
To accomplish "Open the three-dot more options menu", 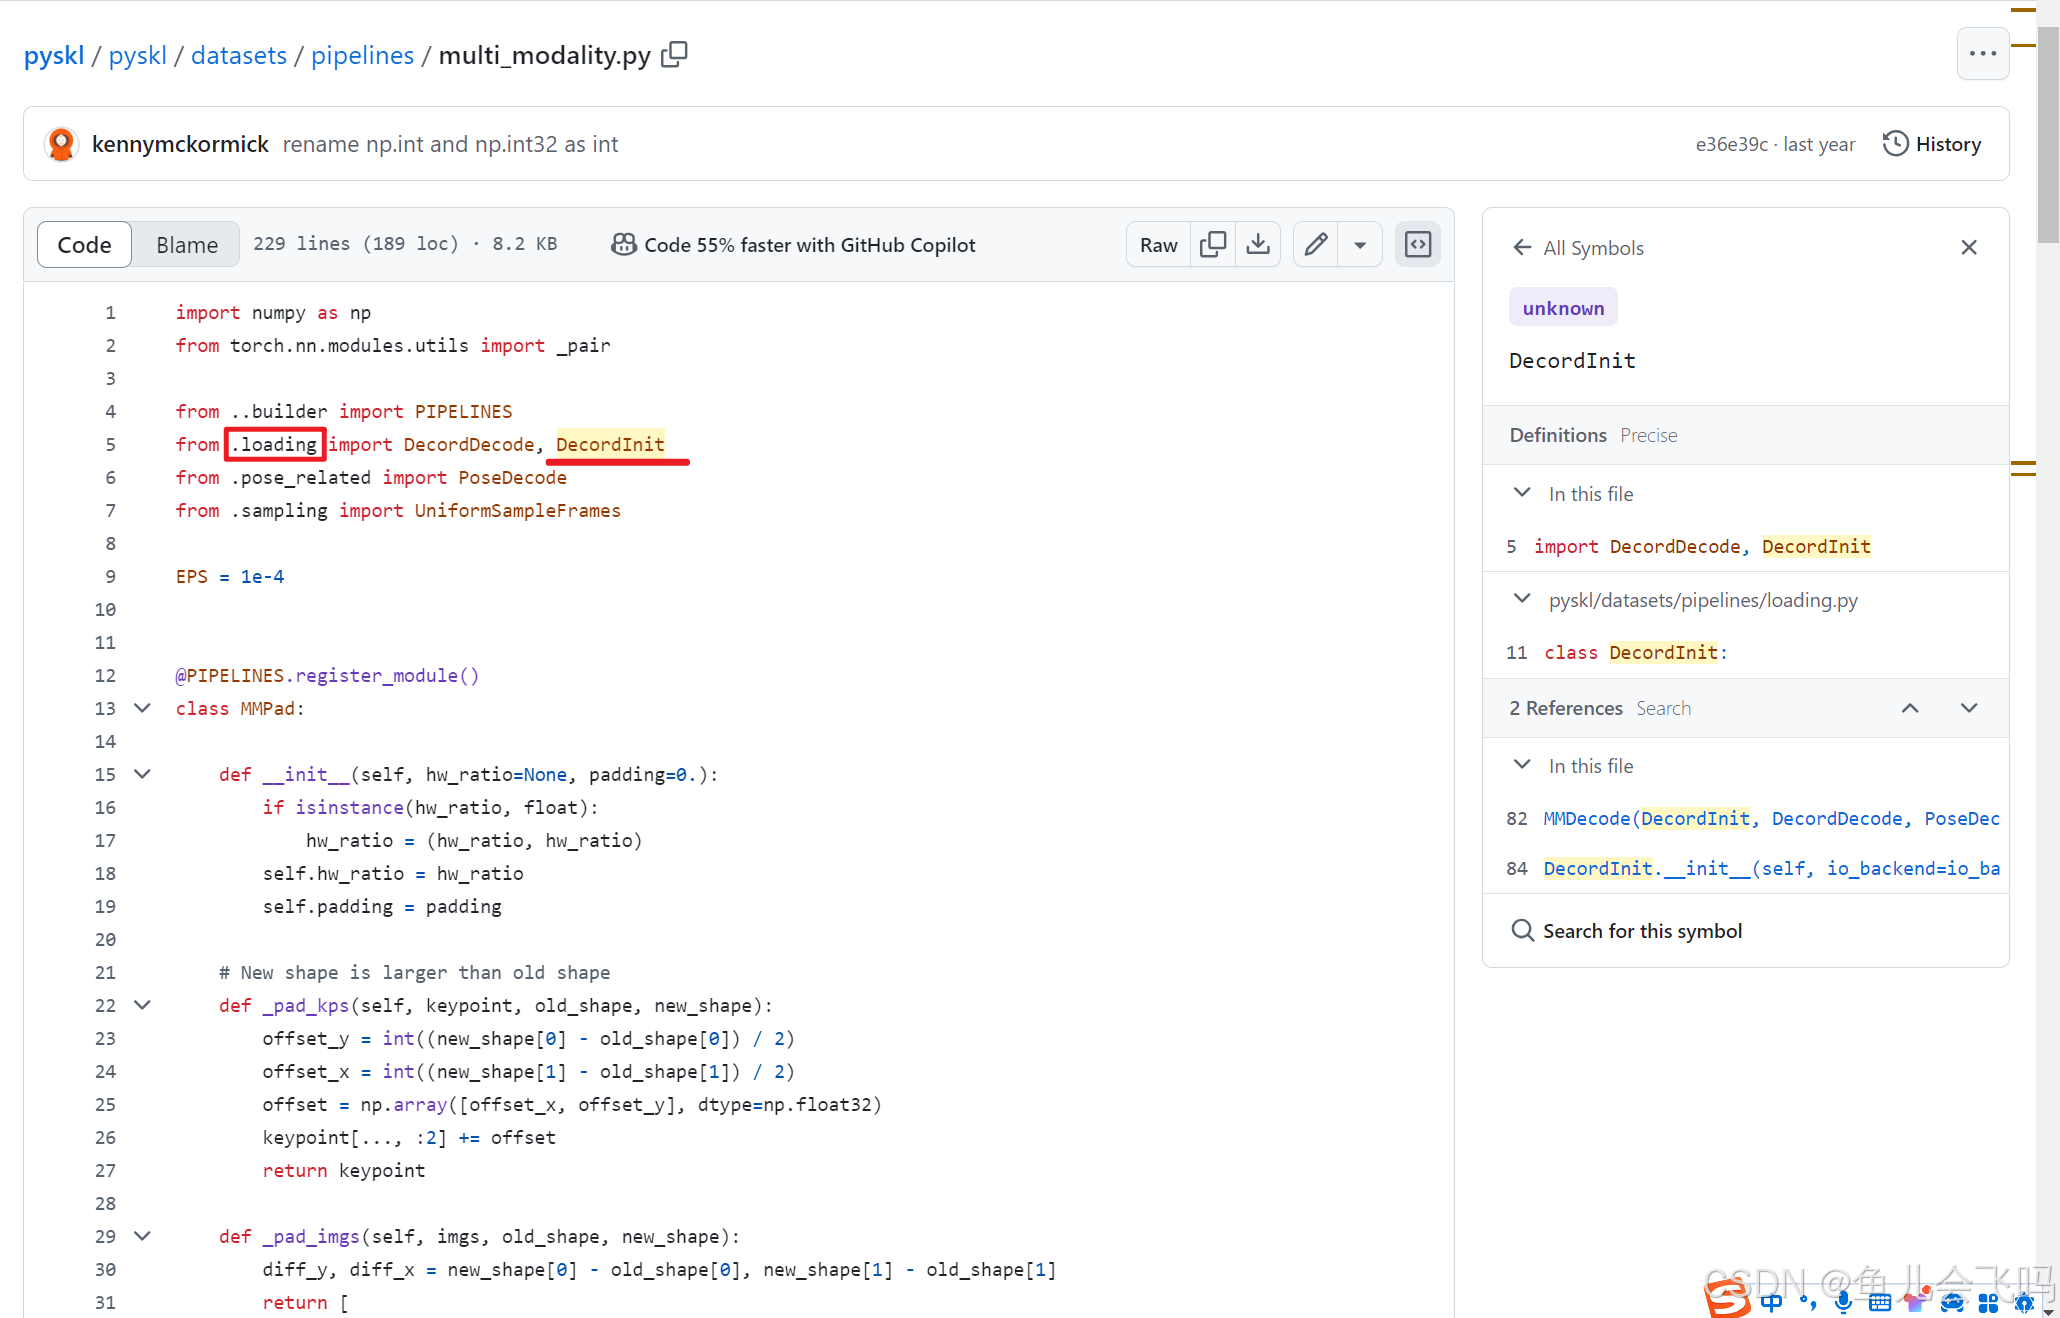I will pos(1982,54).
